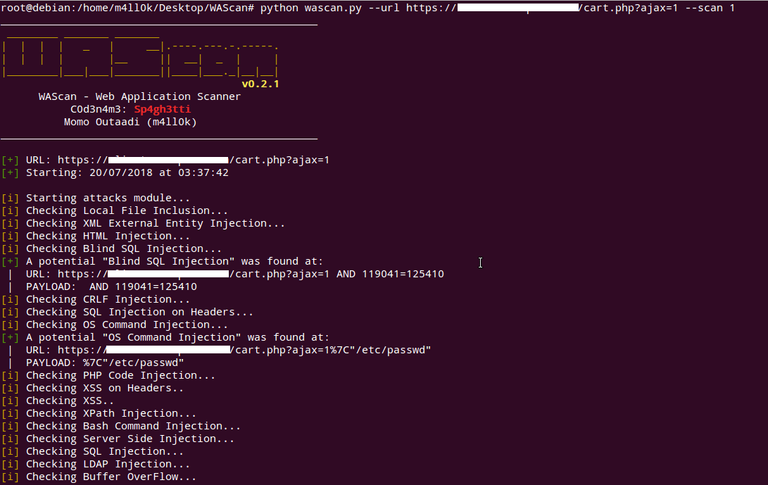
Task: Click the Starting 20/07/2018 timestamp line
Action: pos(127,172)
